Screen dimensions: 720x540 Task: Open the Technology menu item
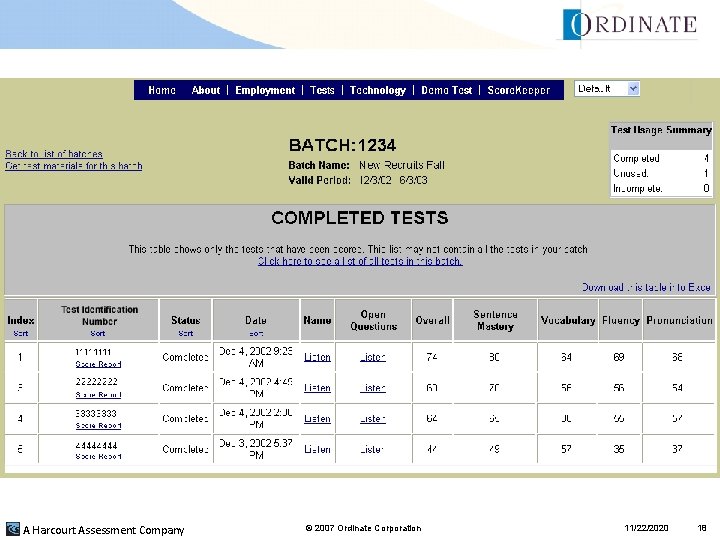[378, 90]
